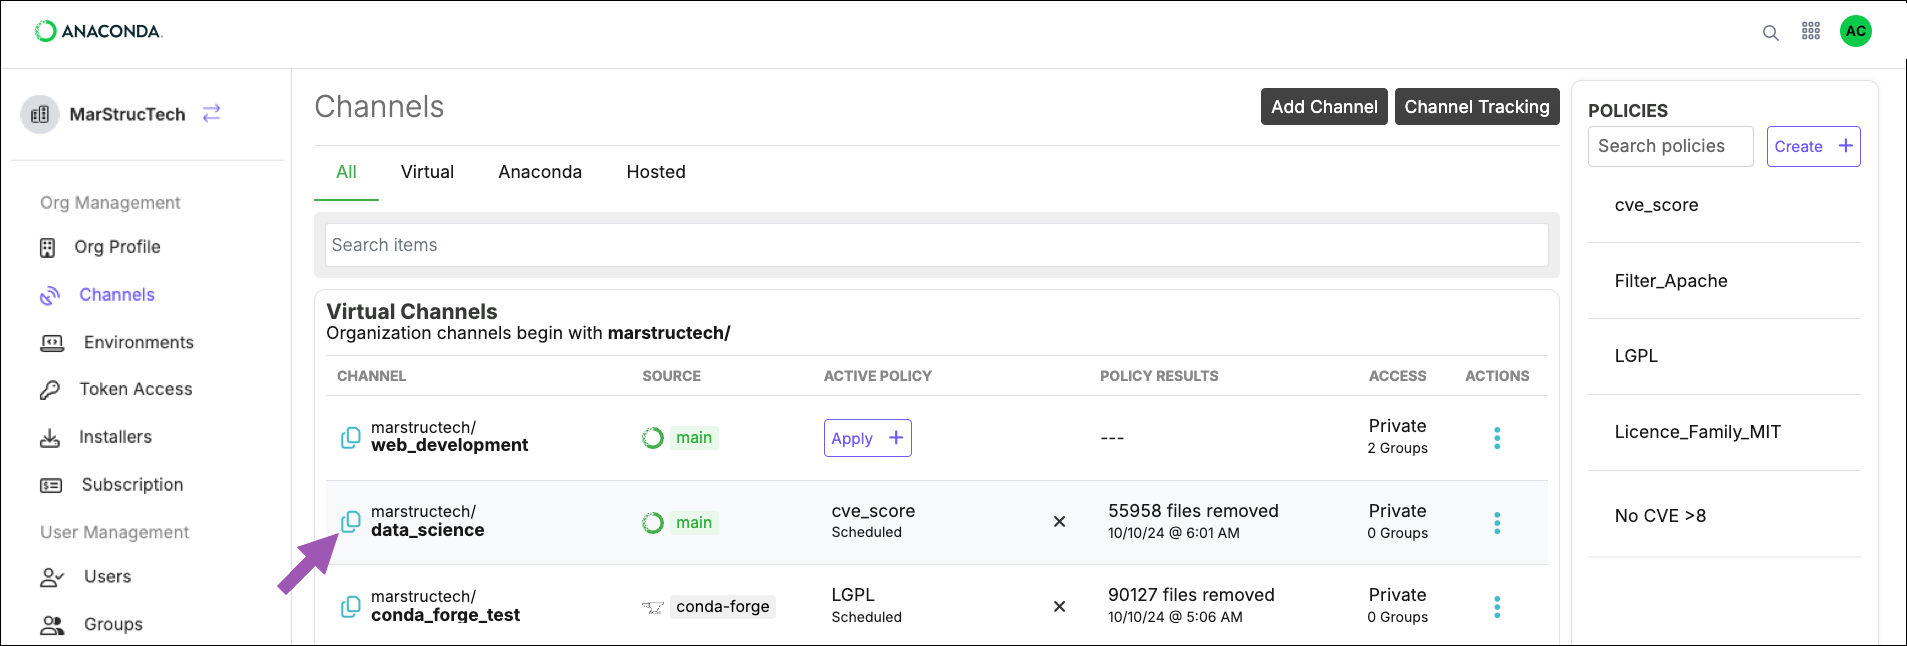Click the Subscription icon in sidebar
Viewport: 1907px width, 646px height.
click(51, 486)
